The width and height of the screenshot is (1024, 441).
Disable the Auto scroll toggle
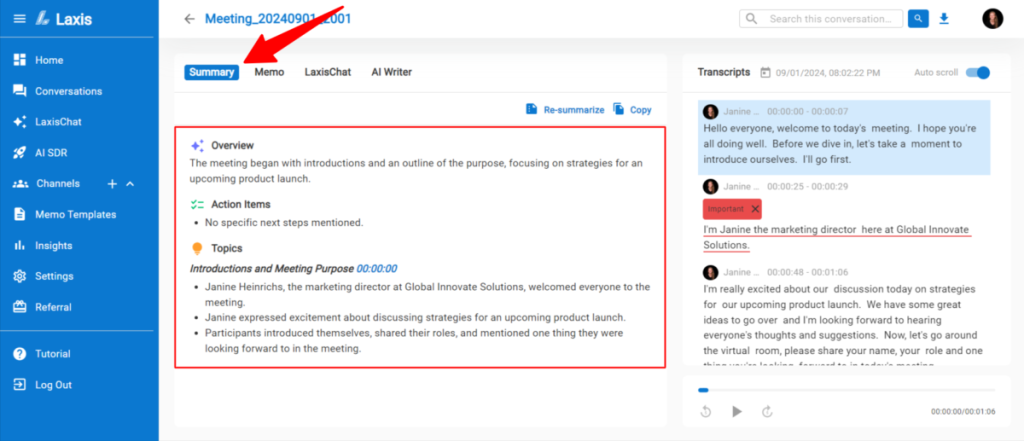coord(978,73)
